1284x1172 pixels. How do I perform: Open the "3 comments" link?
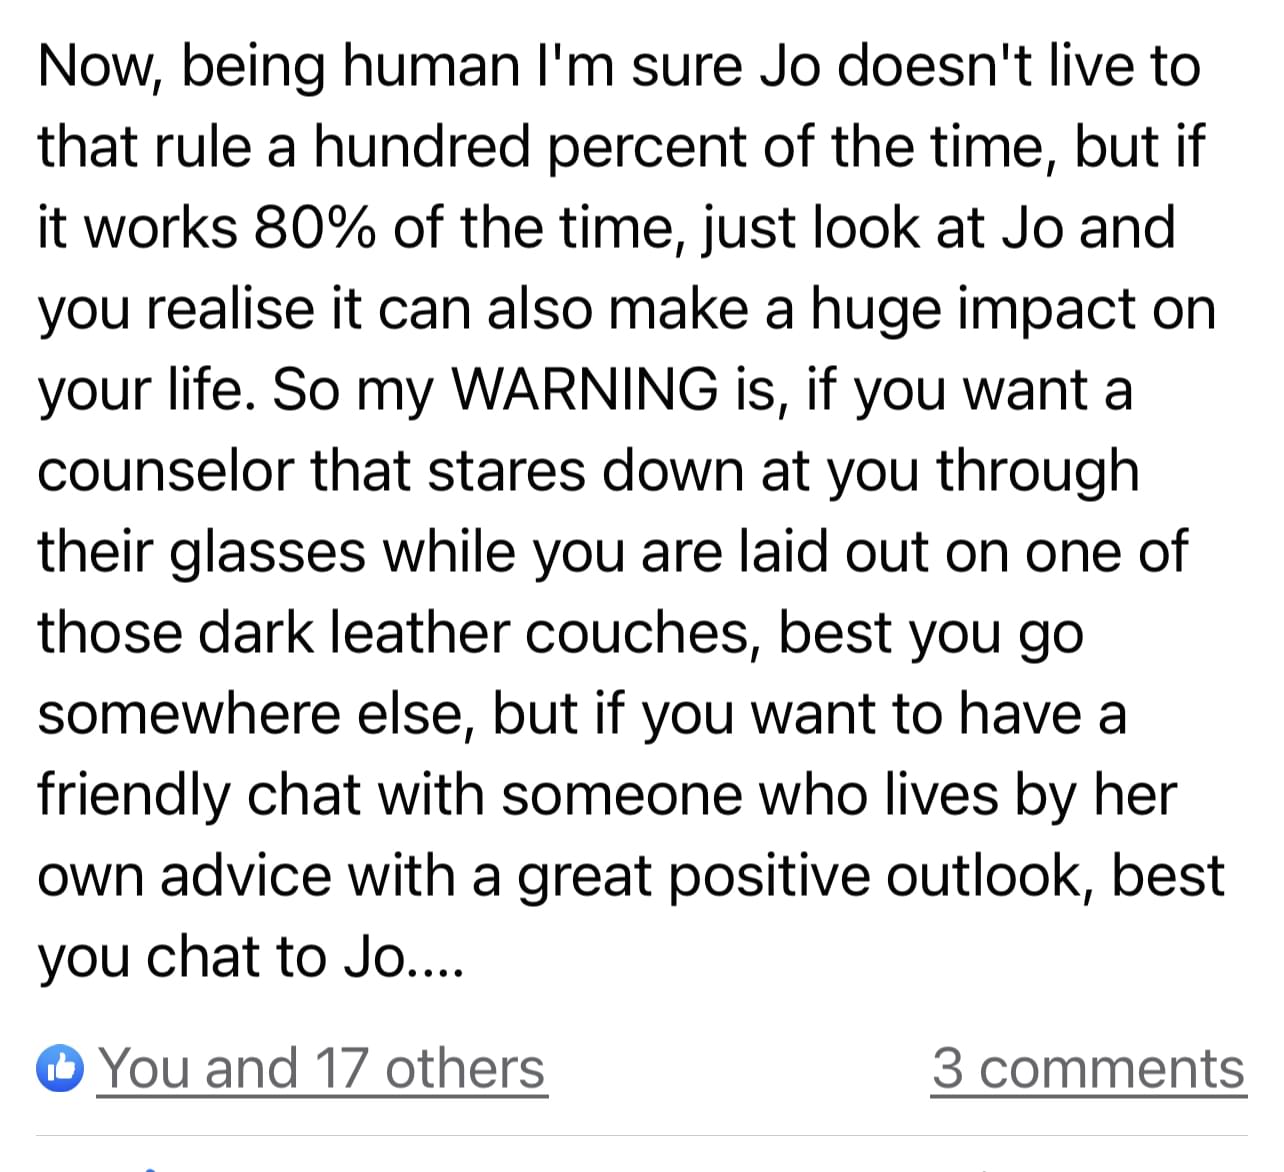1088,1068
